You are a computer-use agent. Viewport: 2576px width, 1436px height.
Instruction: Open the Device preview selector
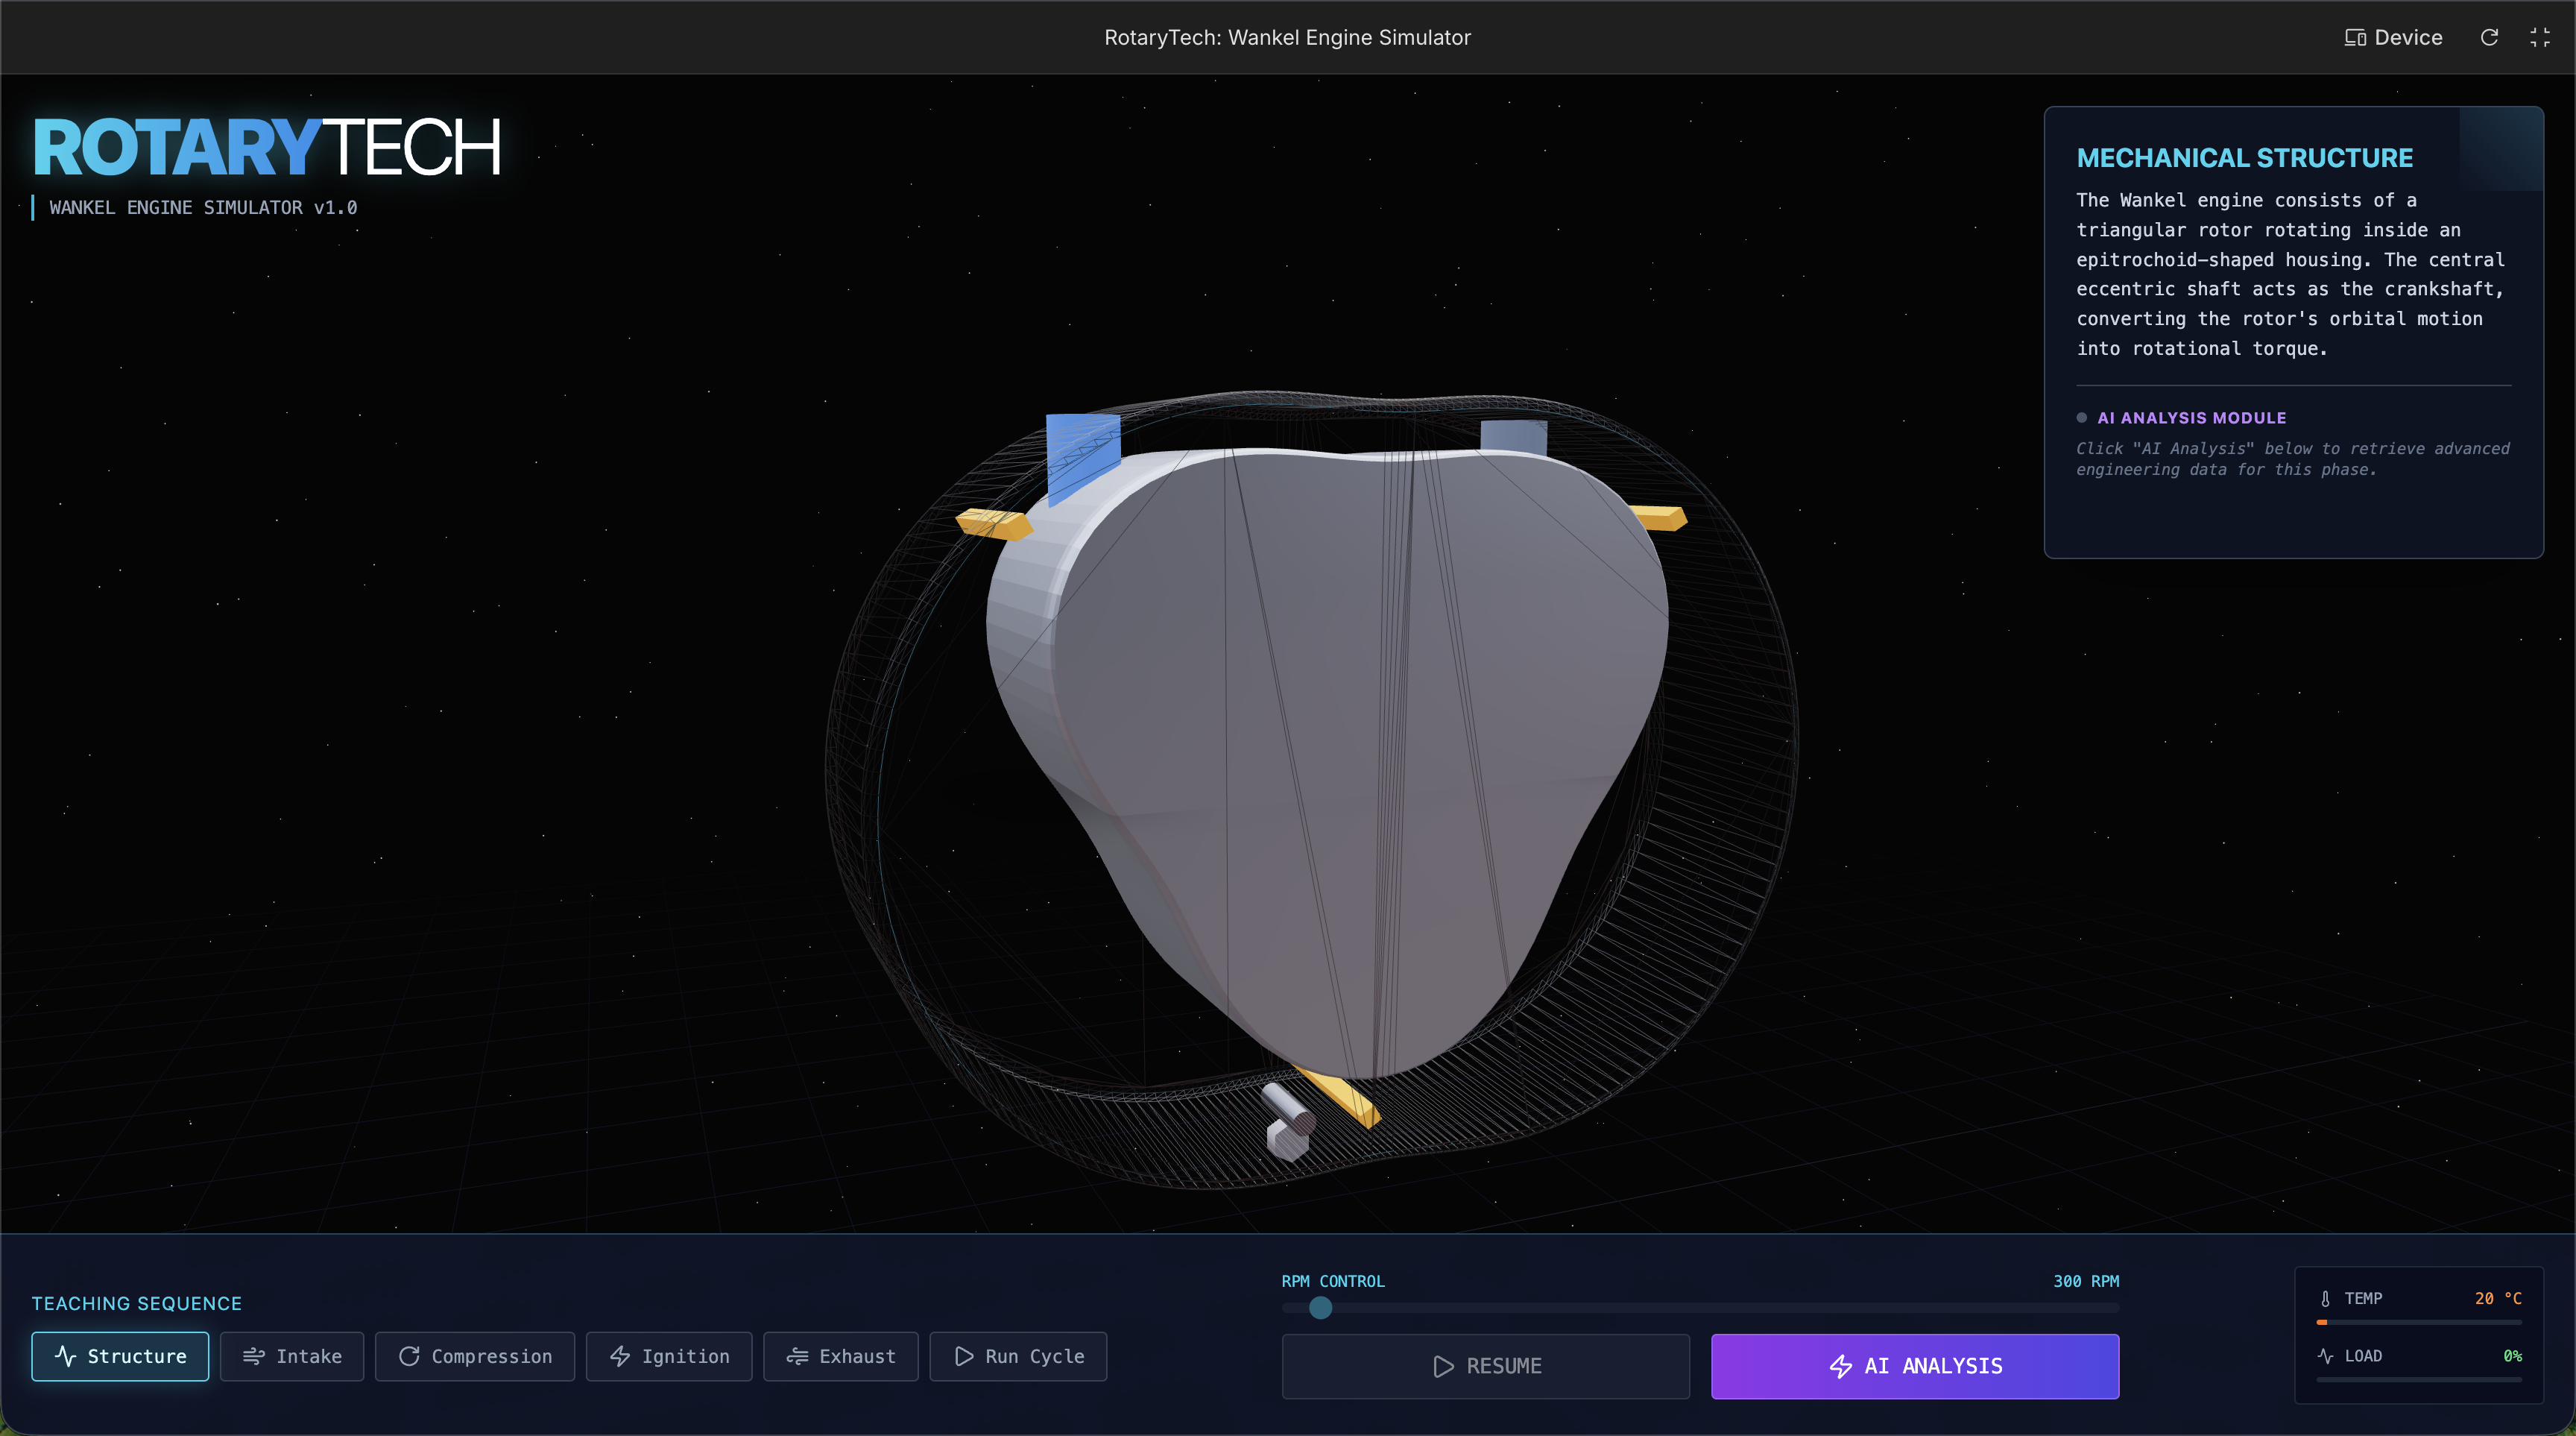(x=2393, y=37)
